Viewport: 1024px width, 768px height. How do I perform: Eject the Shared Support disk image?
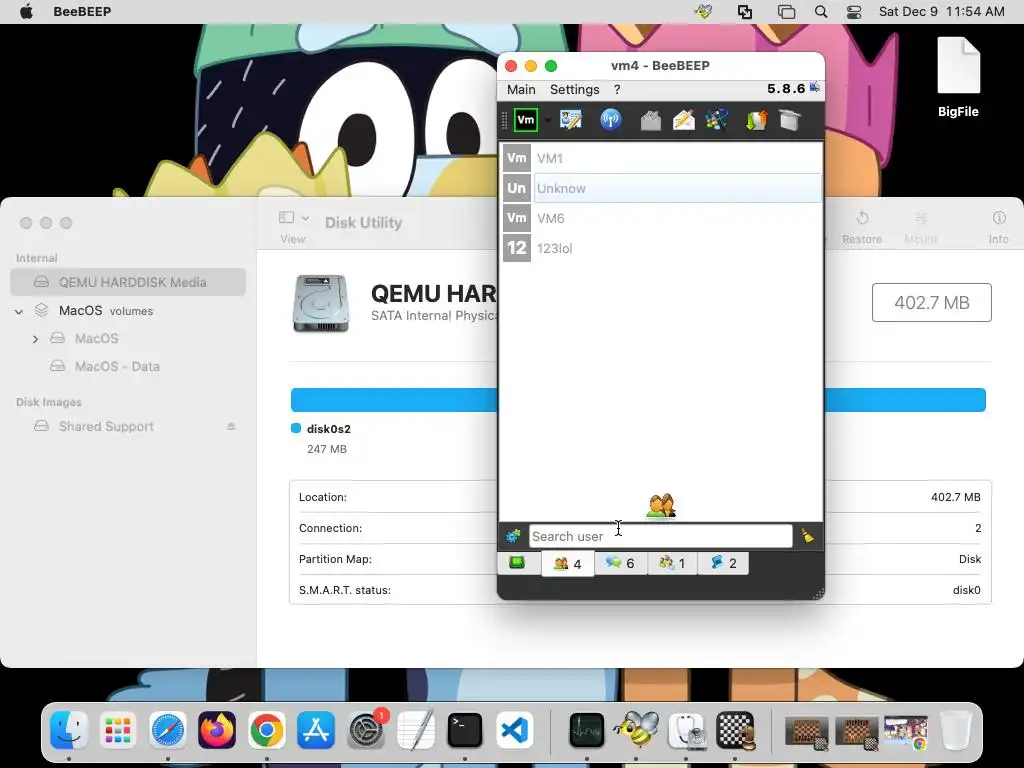pyautogui.click(x=231, y=426)
